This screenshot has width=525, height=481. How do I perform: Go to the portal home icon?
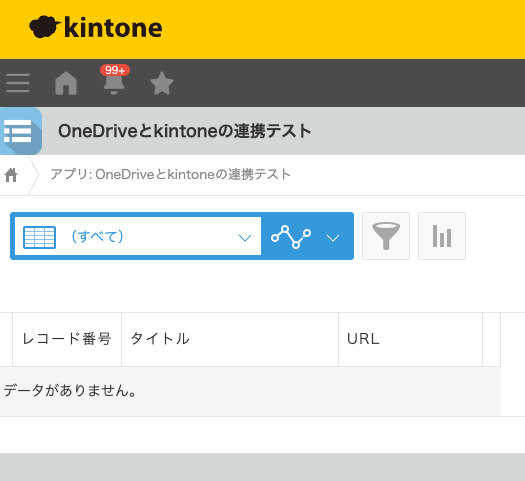point(66,83)
